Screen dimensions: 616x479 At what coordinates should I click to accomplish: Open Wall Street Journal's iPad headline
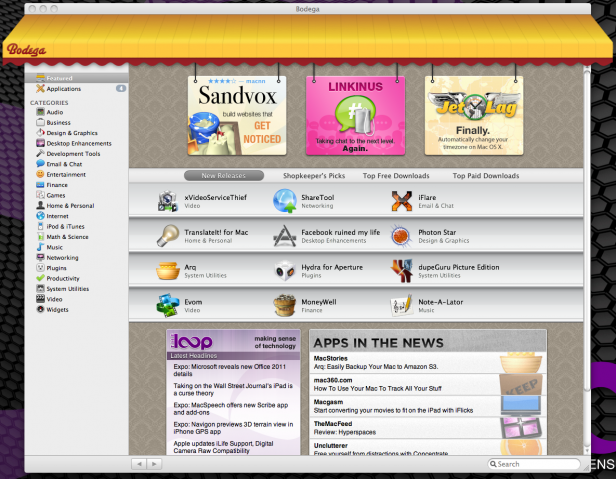pyautogui.click(x=233, y=389)
